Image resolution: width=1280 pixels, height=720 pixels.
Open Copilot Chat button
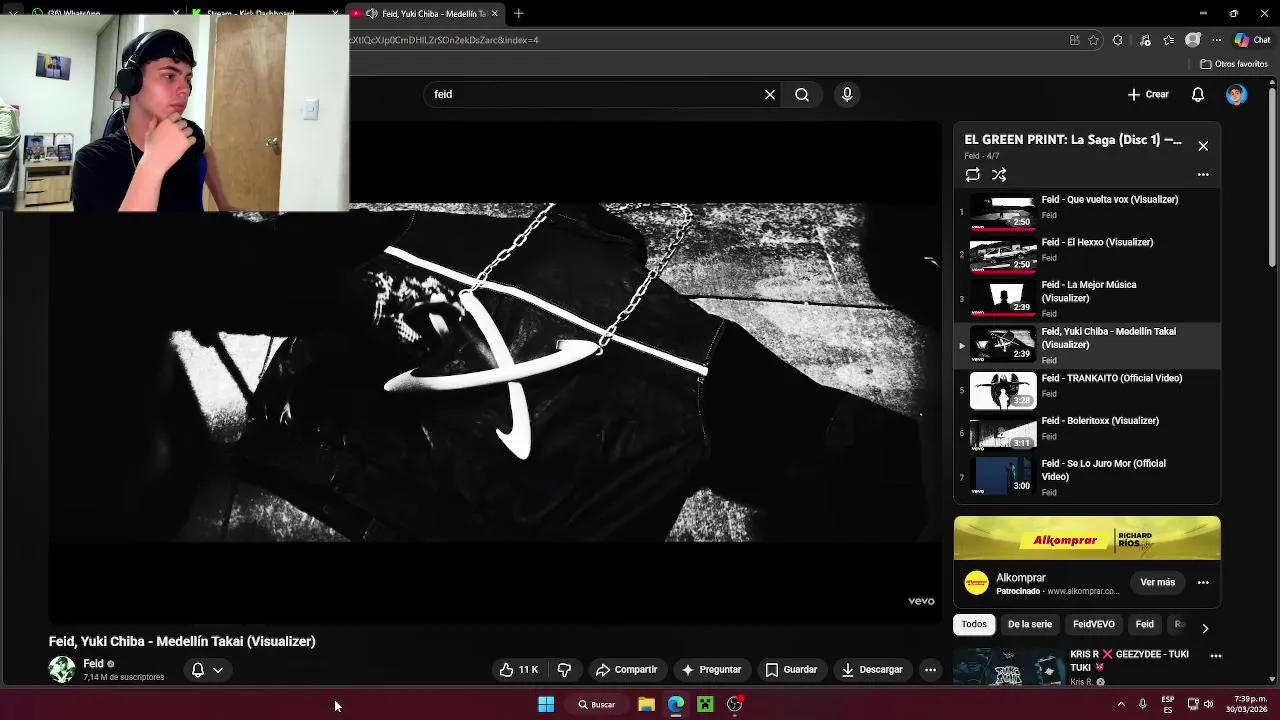[x=1252, y=40]
